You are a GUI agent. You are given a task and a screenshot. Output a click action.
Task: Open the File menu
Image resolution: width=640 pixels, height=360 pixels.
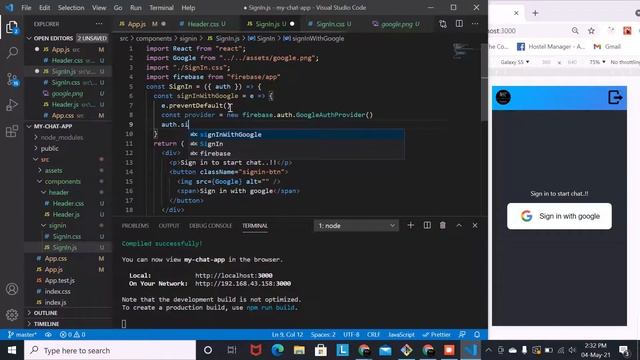pyautogui.click(x=26, y=8)
